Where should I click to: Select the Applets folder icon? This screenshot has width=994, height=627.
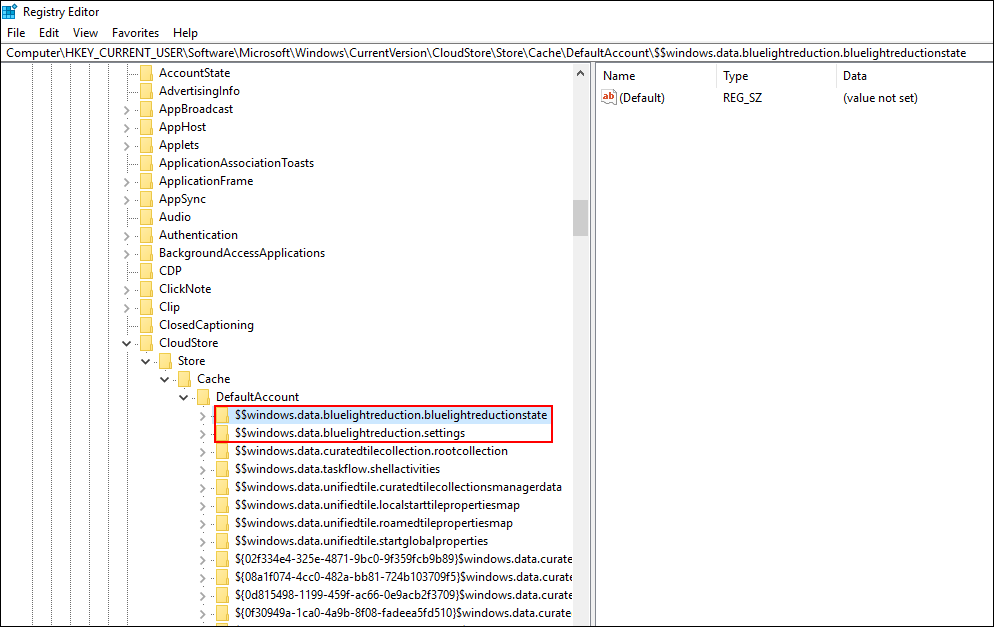146,145
